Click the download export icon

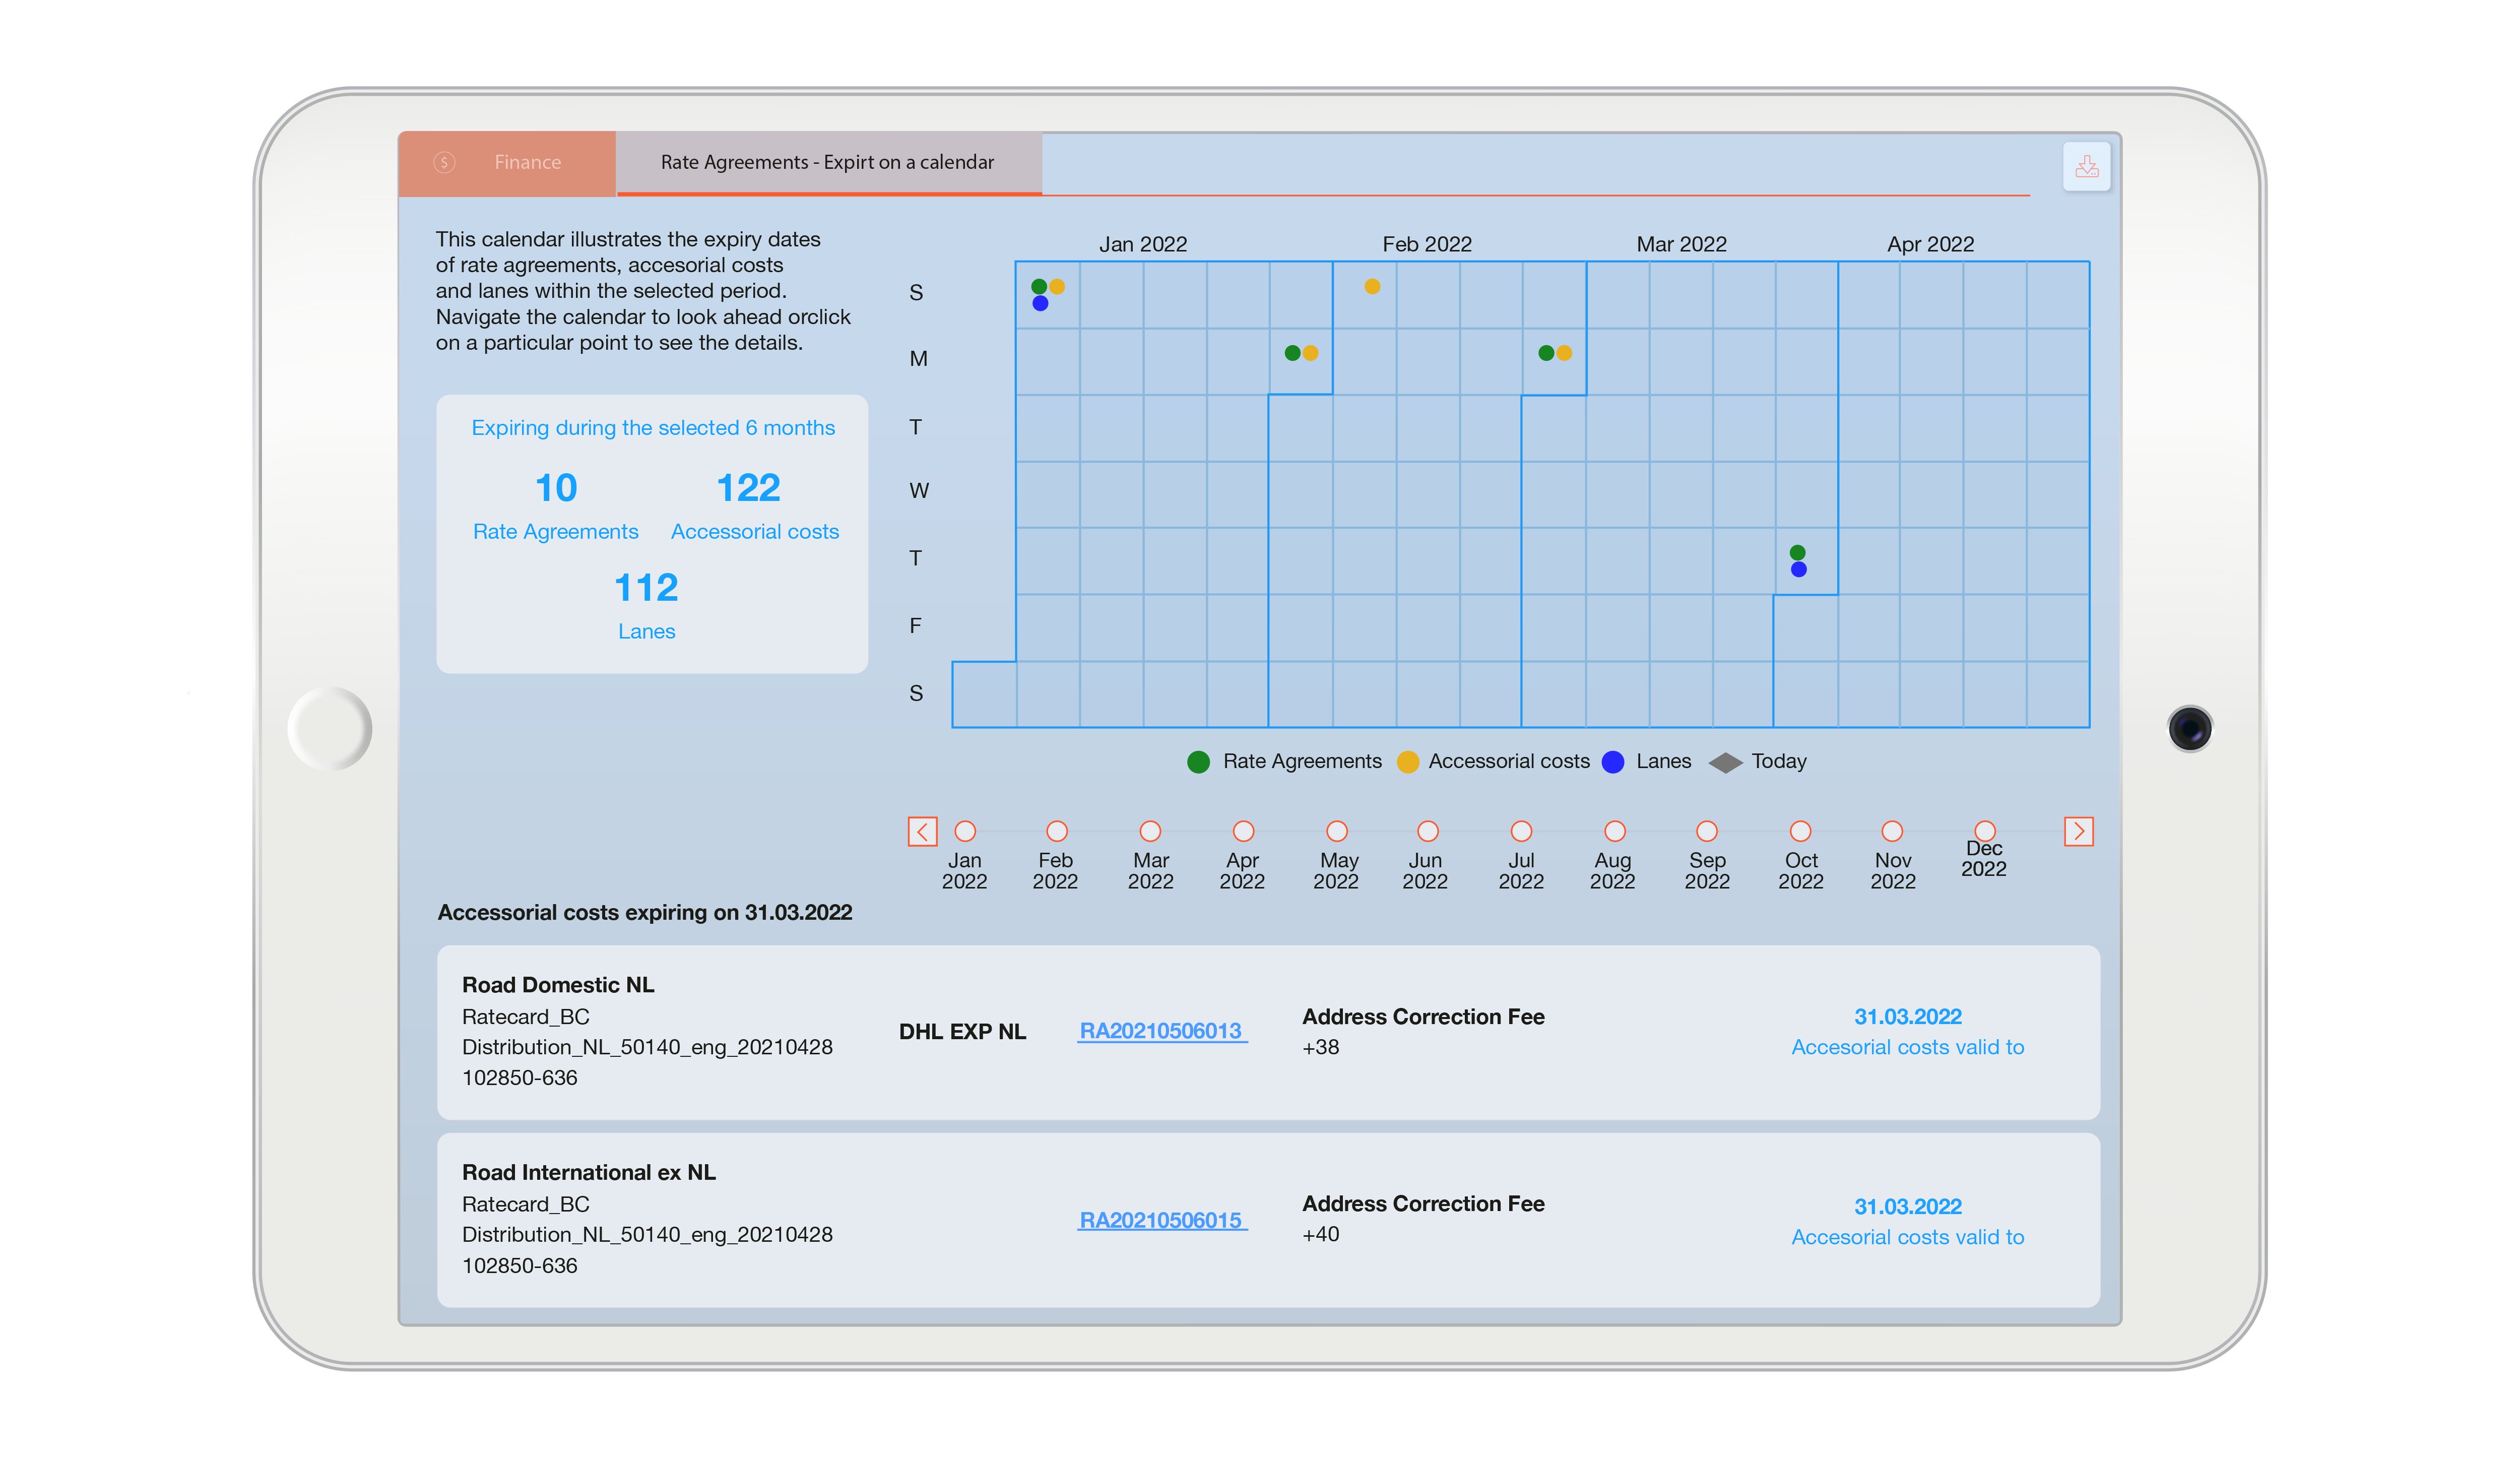pos(2086,166)
